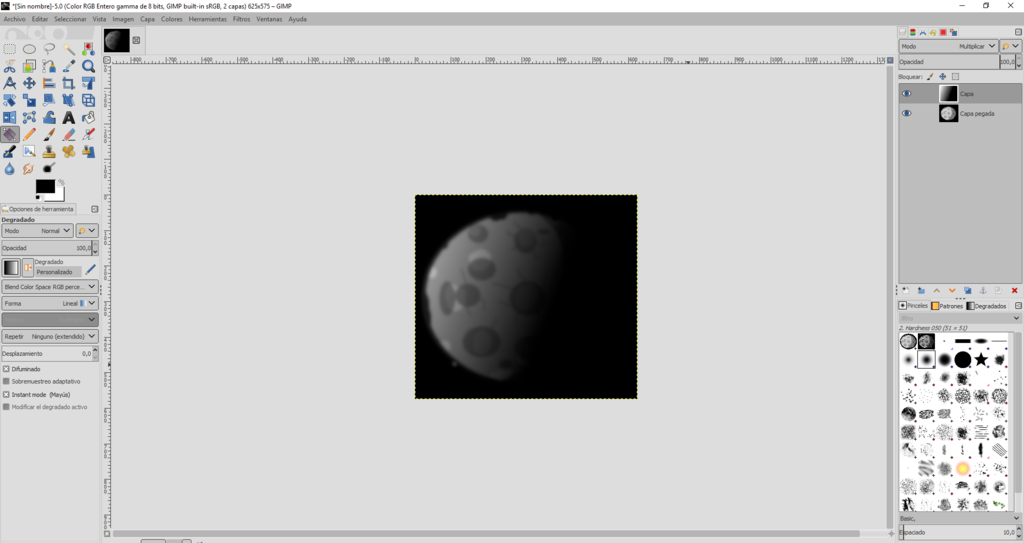
Task: Select the Text tool
Action: pos(69,118)
